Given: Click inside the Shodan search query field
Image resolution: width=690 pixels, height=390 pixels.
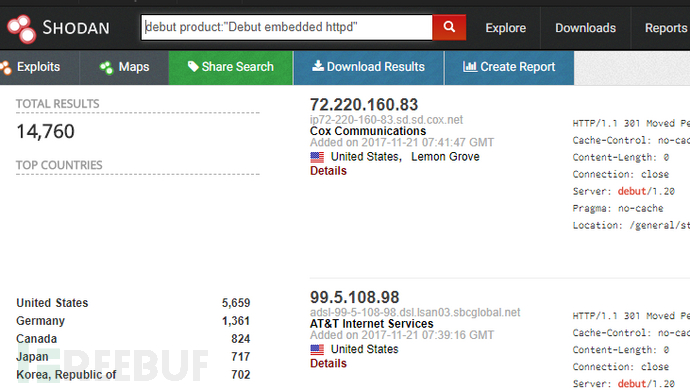Looking at the screenshot, I should pos(287,27).
